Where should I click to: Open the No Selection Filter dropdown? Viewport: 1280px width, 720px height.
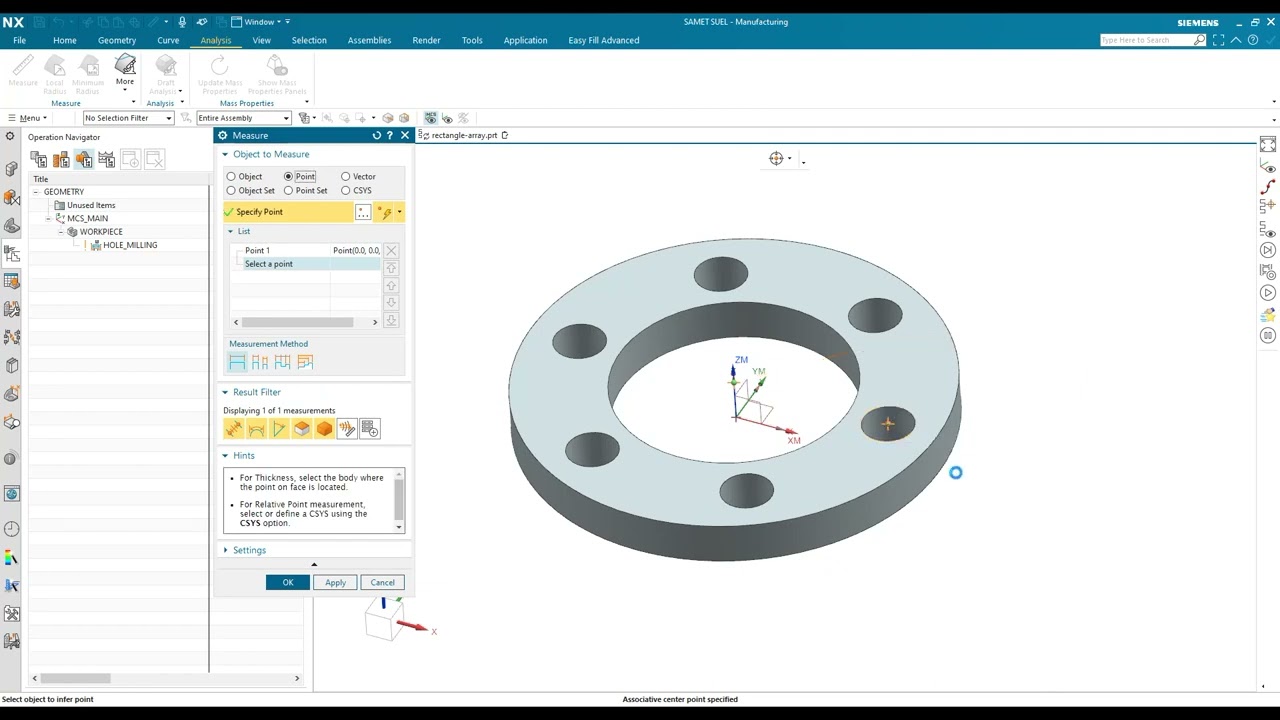(x=128, y=118)
